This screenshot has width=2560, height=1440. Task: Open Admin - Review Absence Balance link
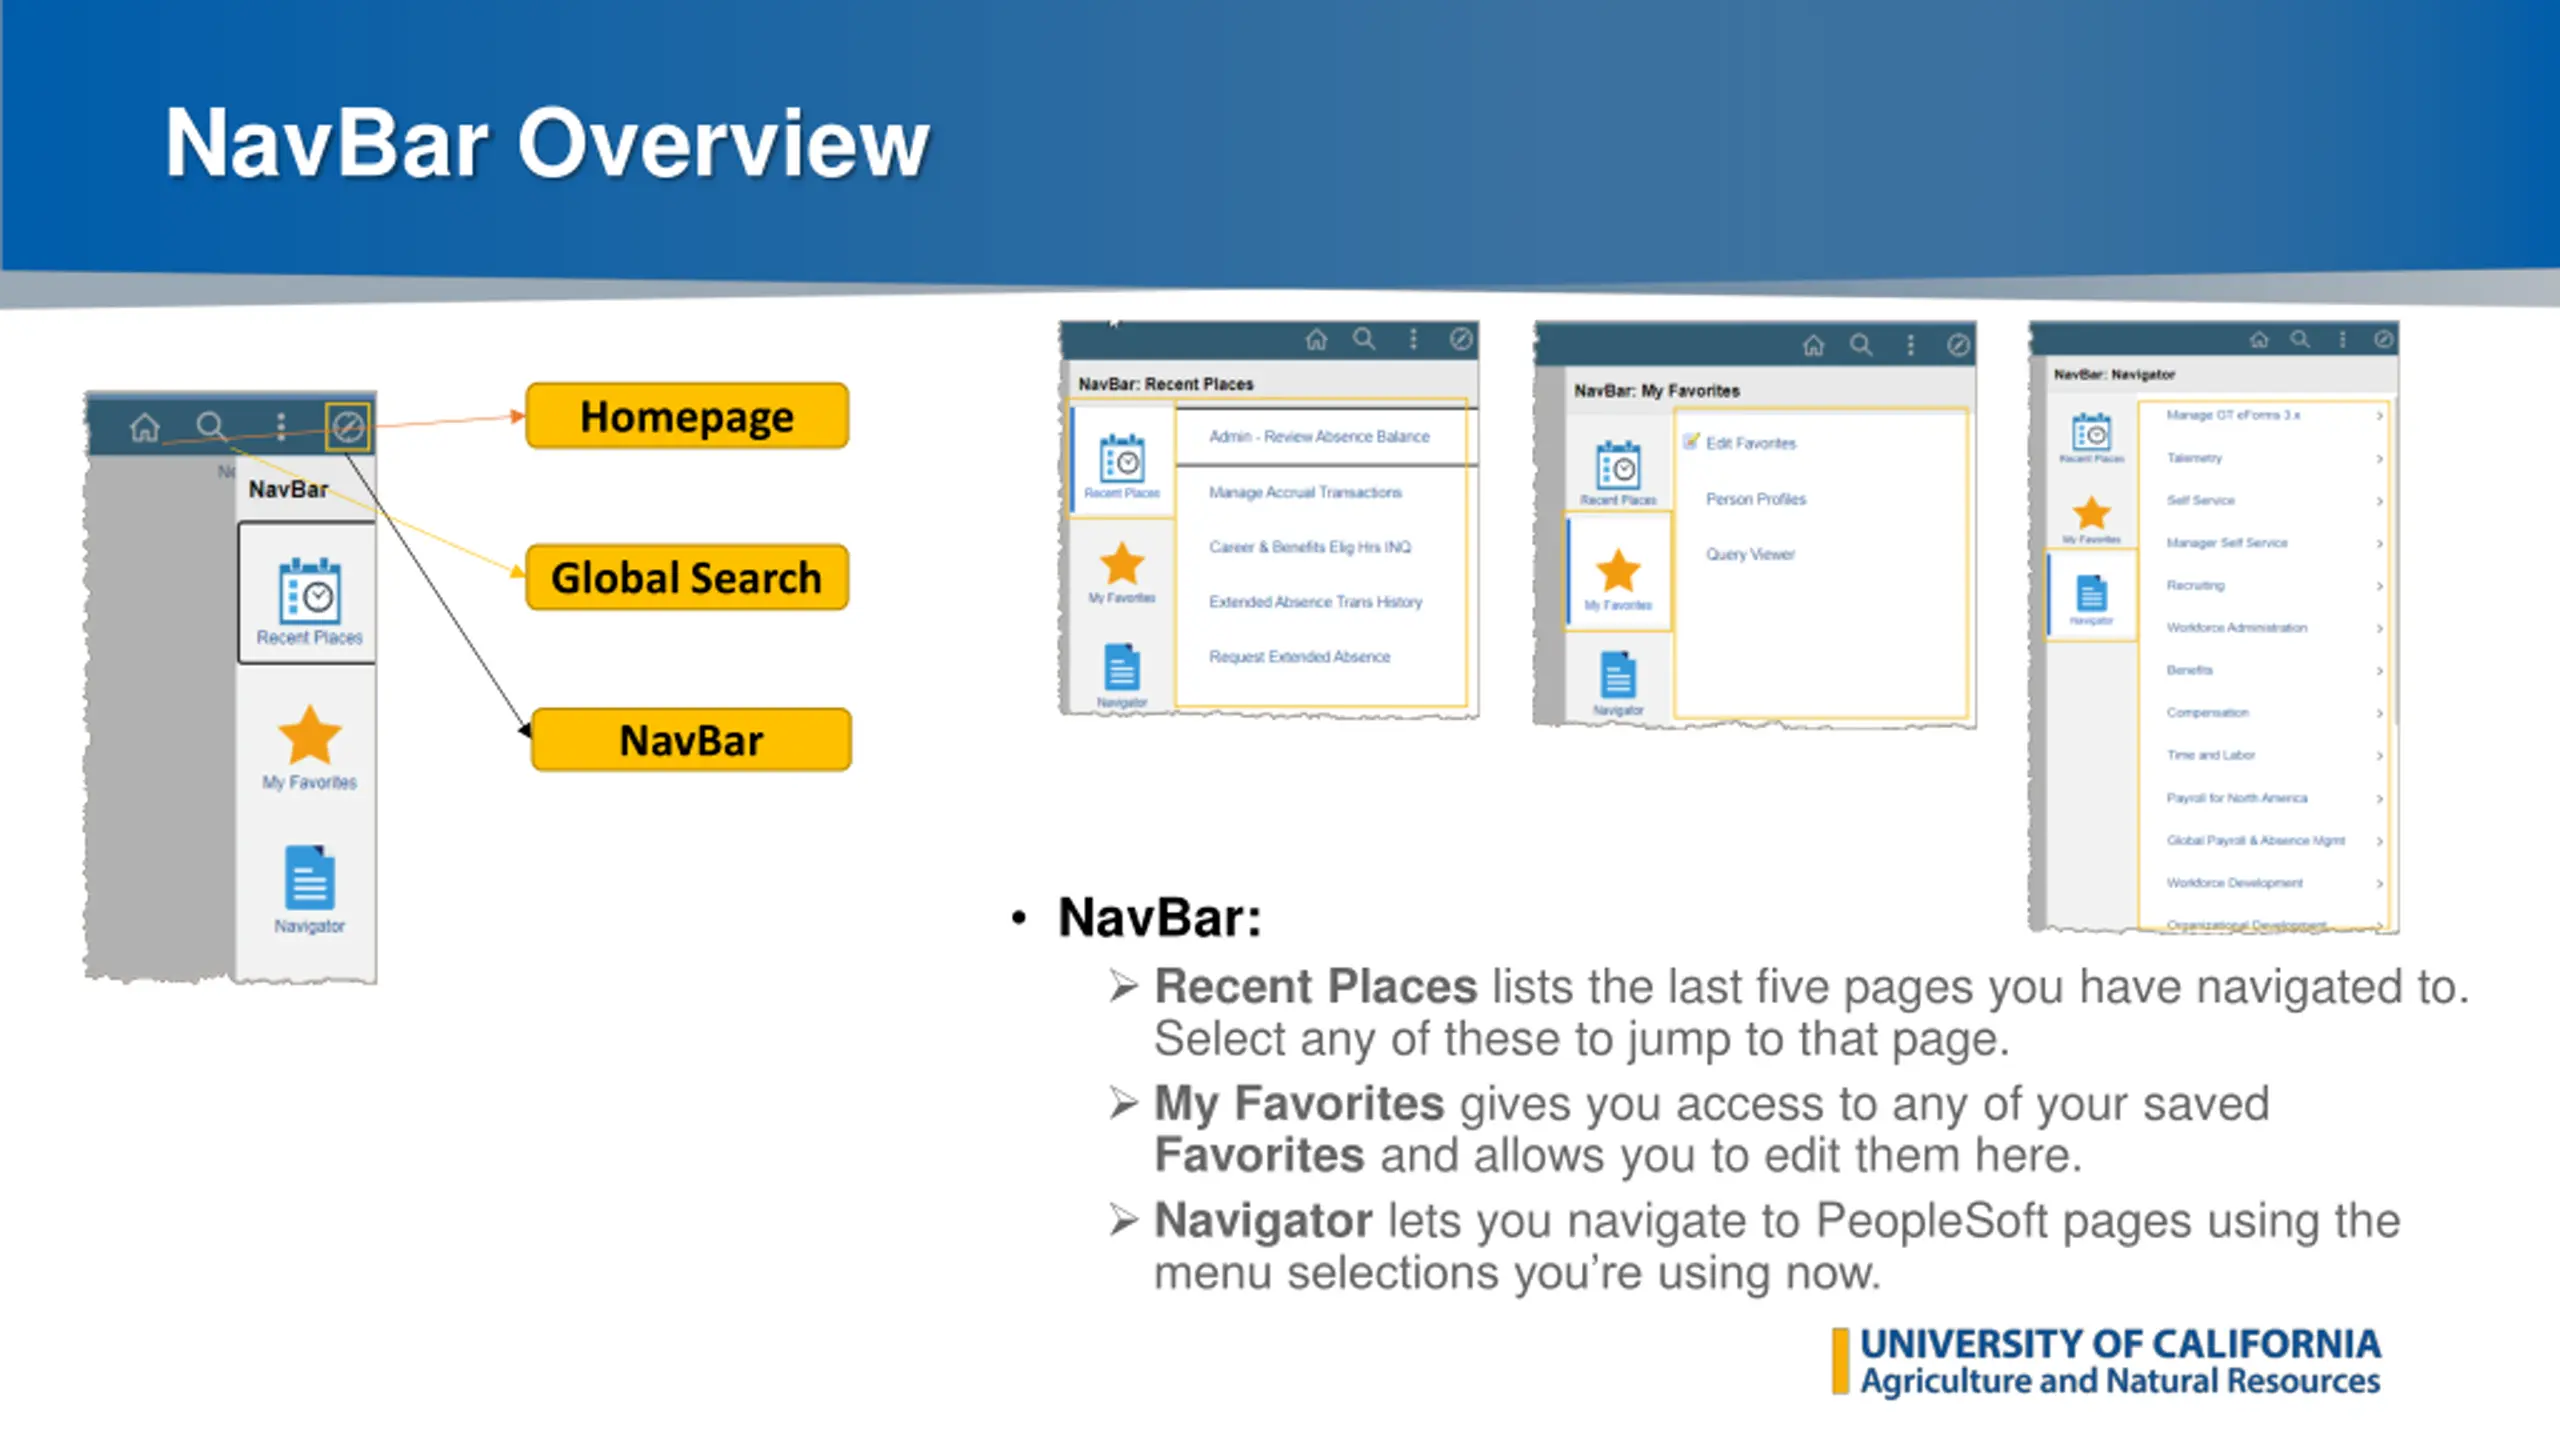tap(1319, 437)
